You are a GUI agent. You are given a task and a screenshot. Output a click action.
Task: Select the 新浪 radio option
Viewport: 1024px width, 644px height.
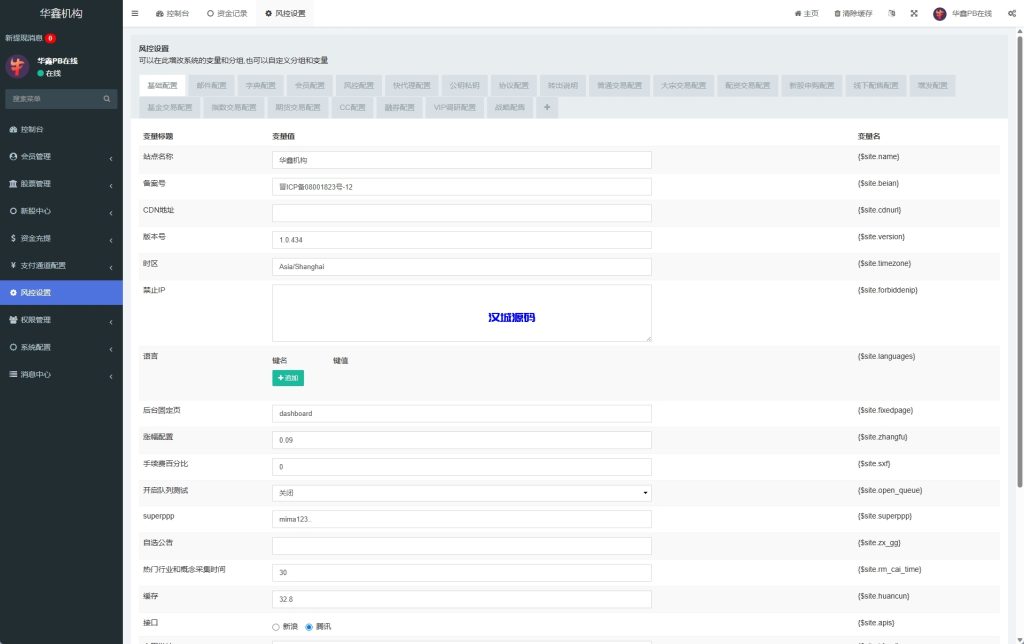[x=276, y=627]
